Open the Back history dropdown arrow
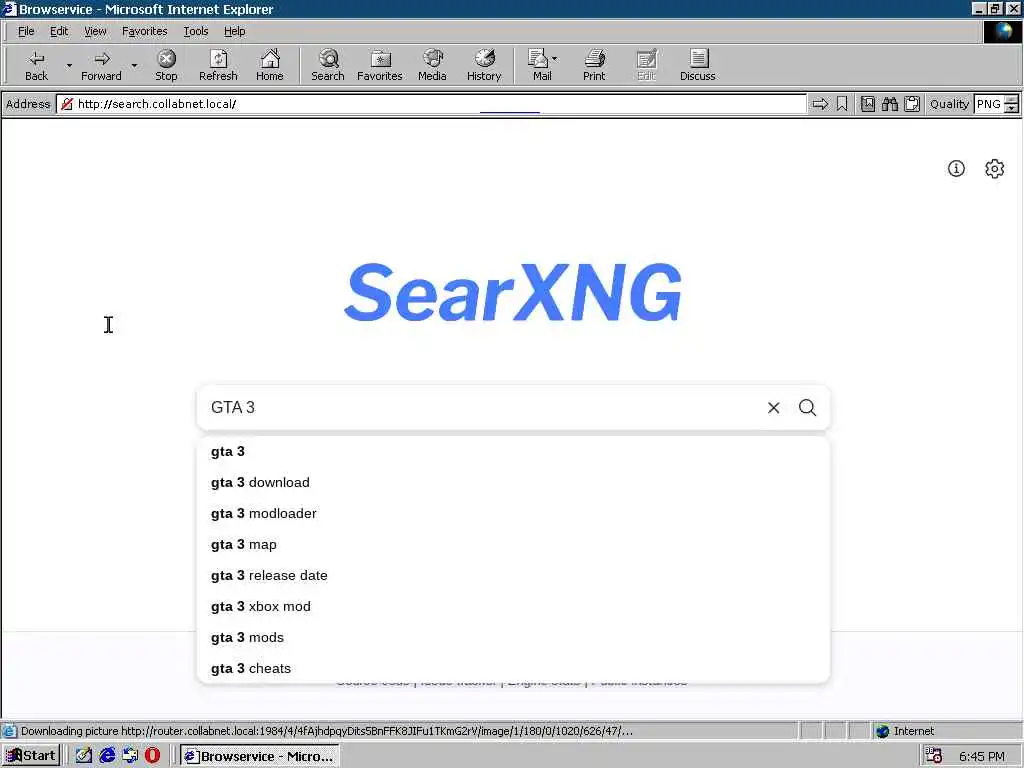 click(x=69, y=65)
